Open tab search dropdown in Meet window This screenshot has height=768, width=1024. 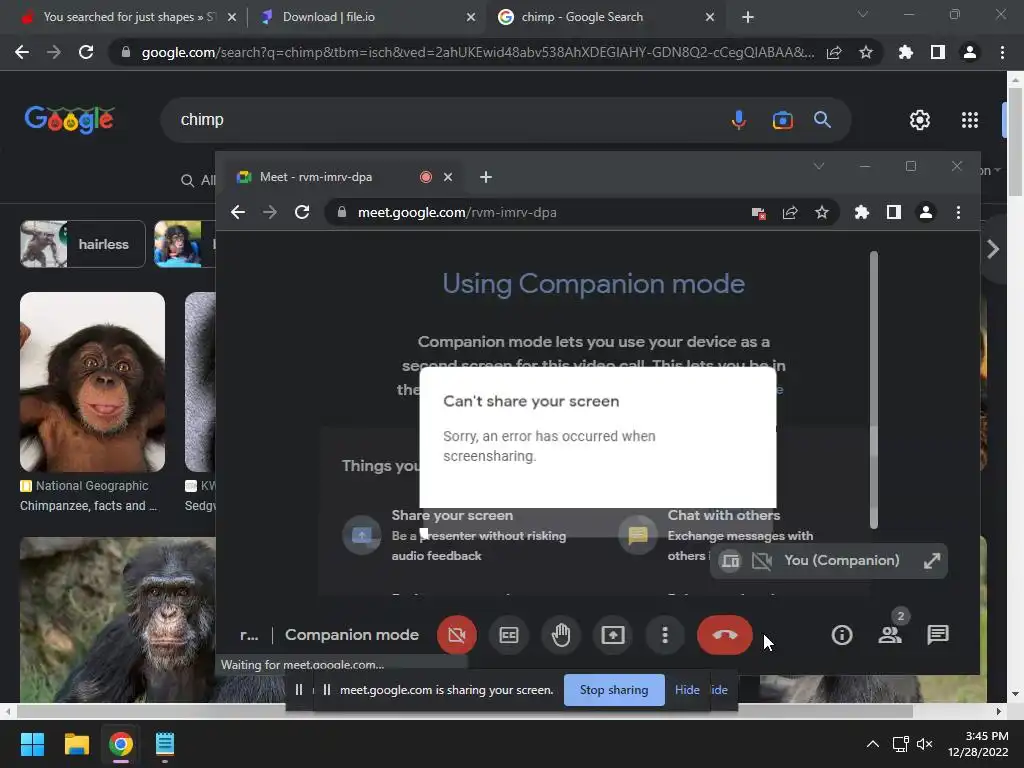(x=819, y=167)
